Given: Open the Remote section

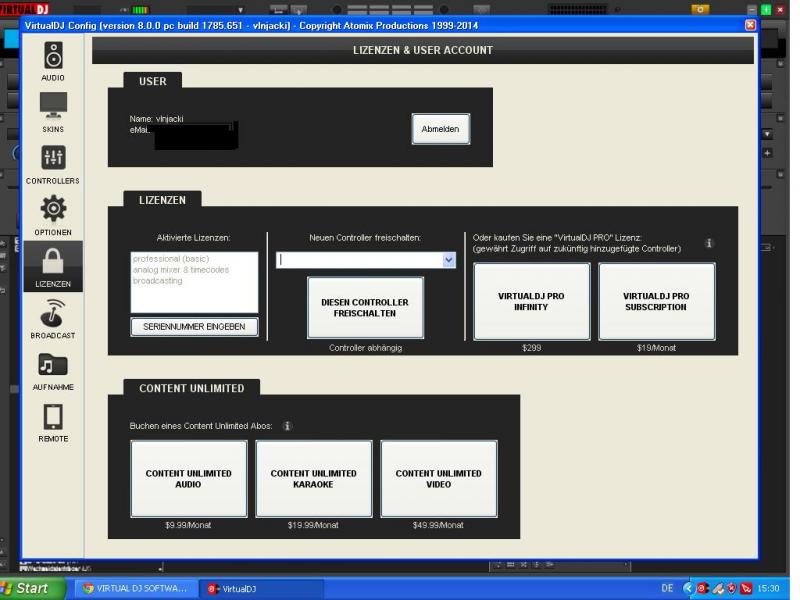Looking at the screenshot, I should click(53, 423).
